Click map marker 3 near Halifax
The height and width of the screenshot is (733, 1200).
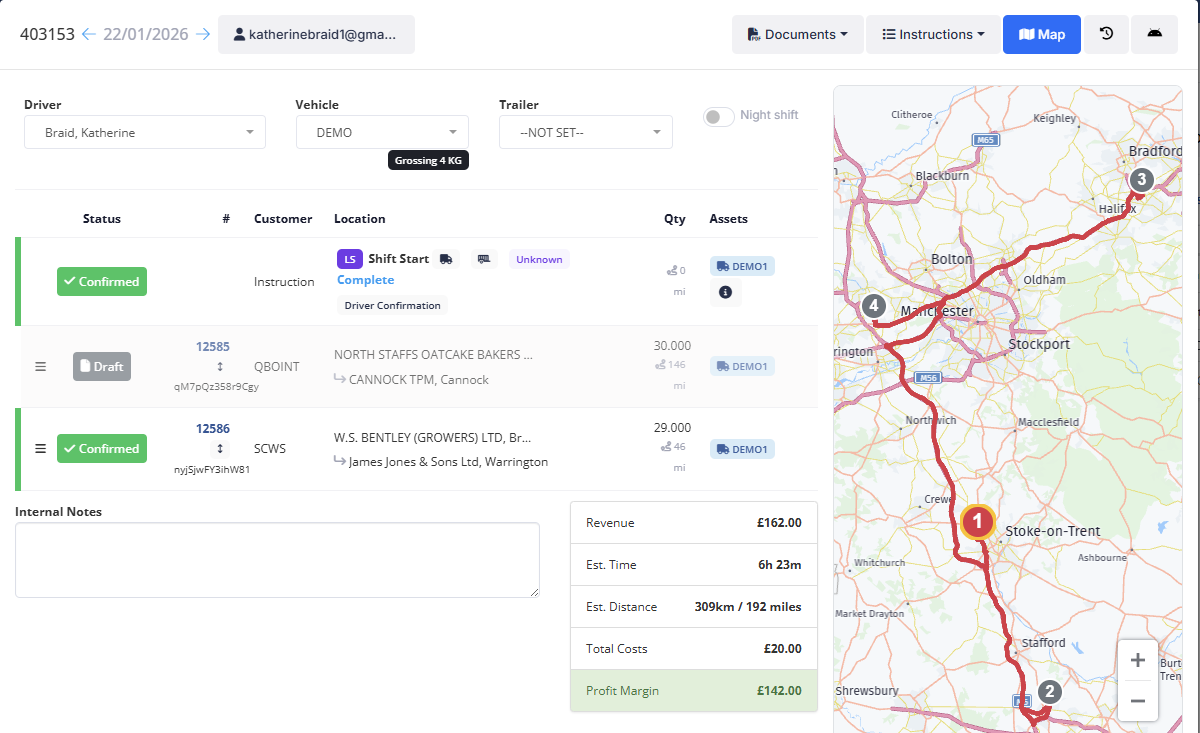pyautogui.click(x=1140, y=180)
